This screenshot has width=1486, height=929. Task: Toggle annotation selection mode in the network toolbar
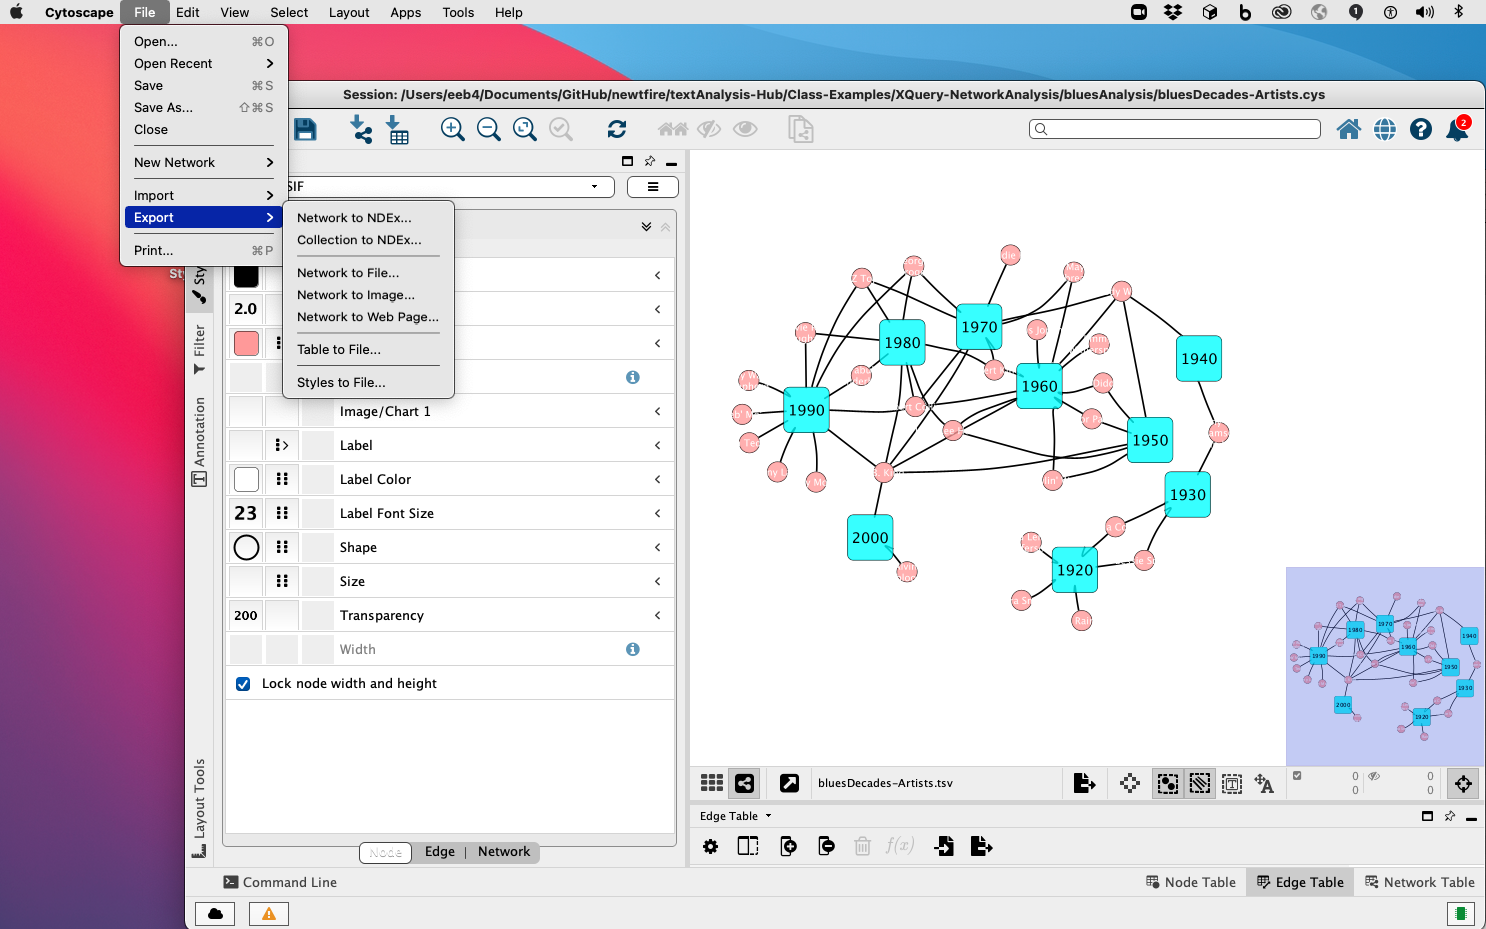1232,783
